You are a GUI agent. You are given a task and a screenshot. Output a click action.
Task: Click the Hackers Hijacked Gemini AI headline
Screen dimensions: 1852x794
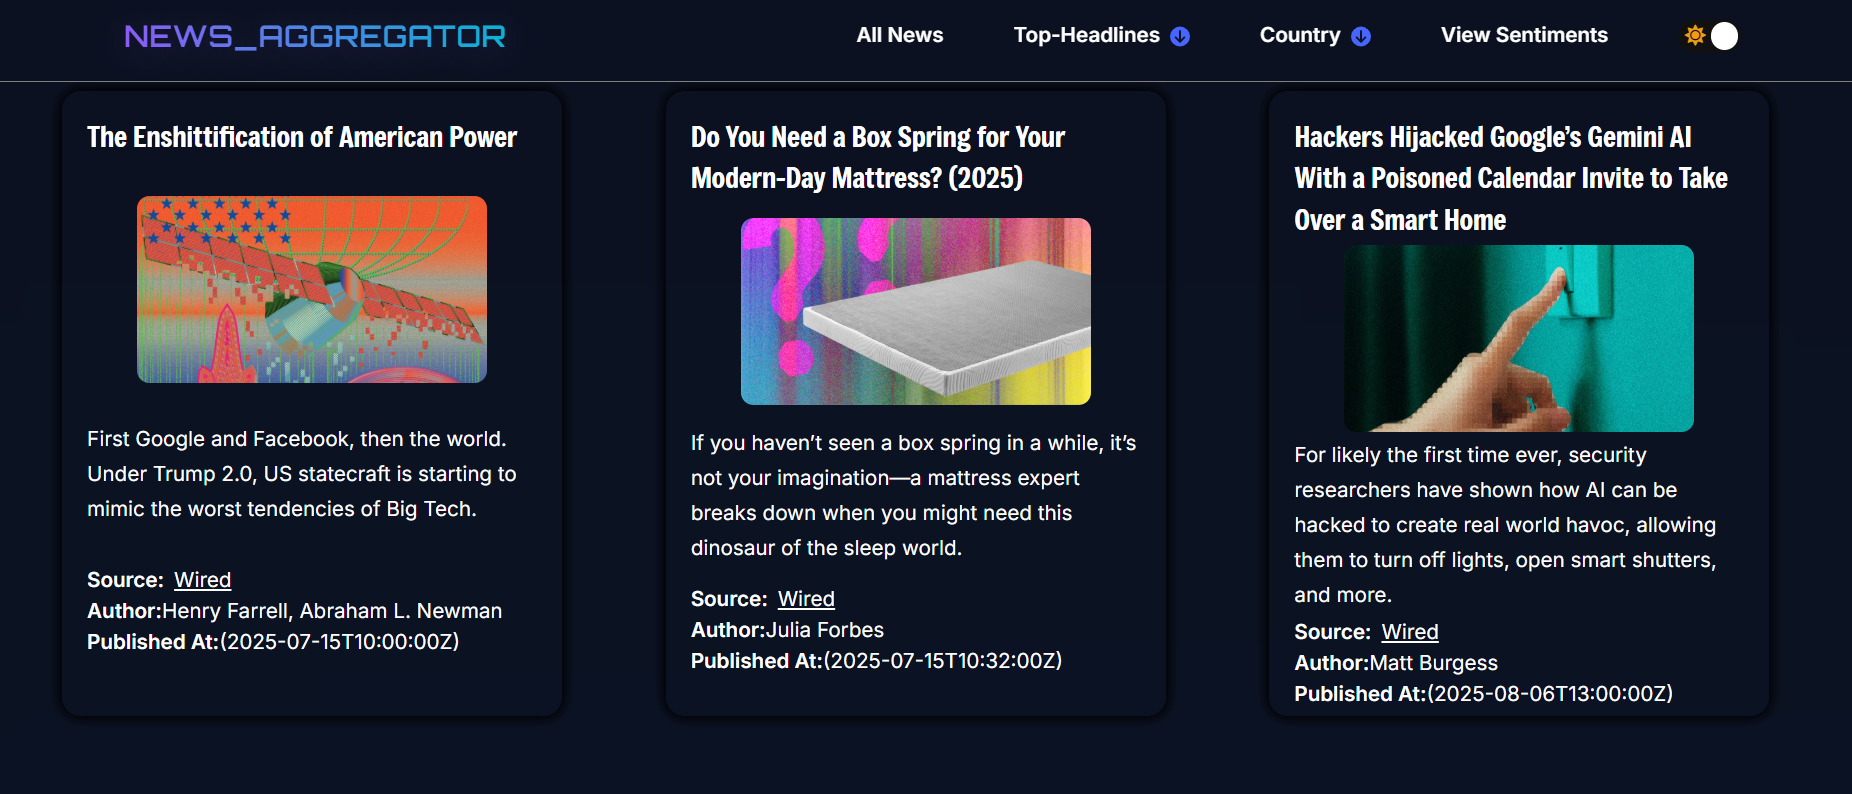coord(1511,178)
